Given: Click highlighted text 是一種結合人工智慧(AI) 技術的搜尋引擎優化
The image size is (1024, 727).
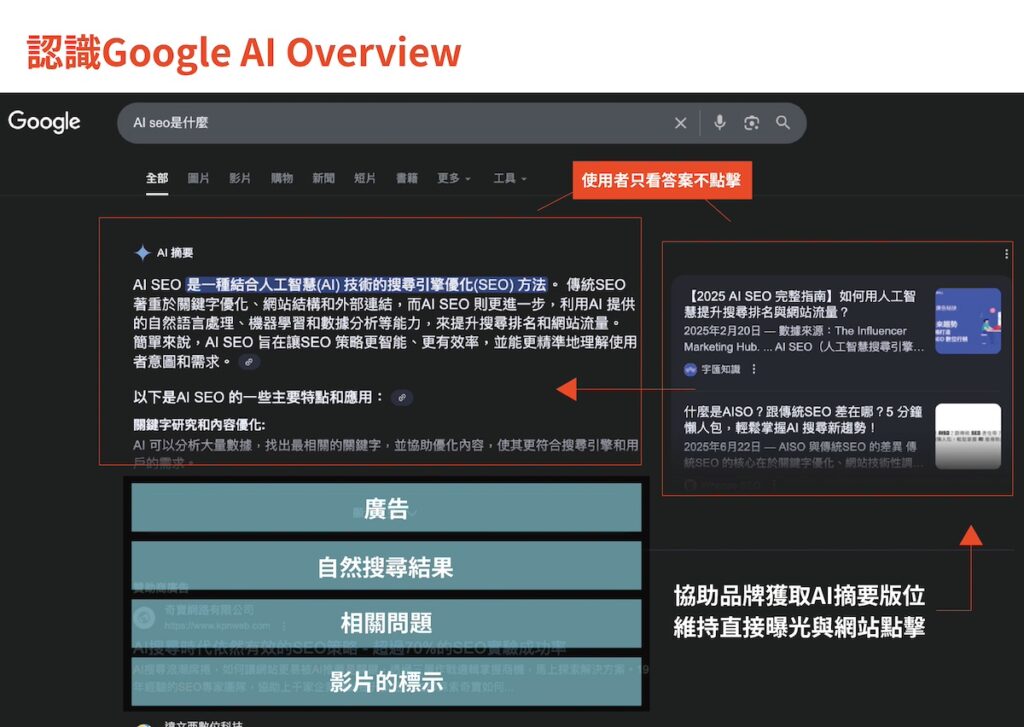Looking at the screenshot, I should click(x=367, y=285).
